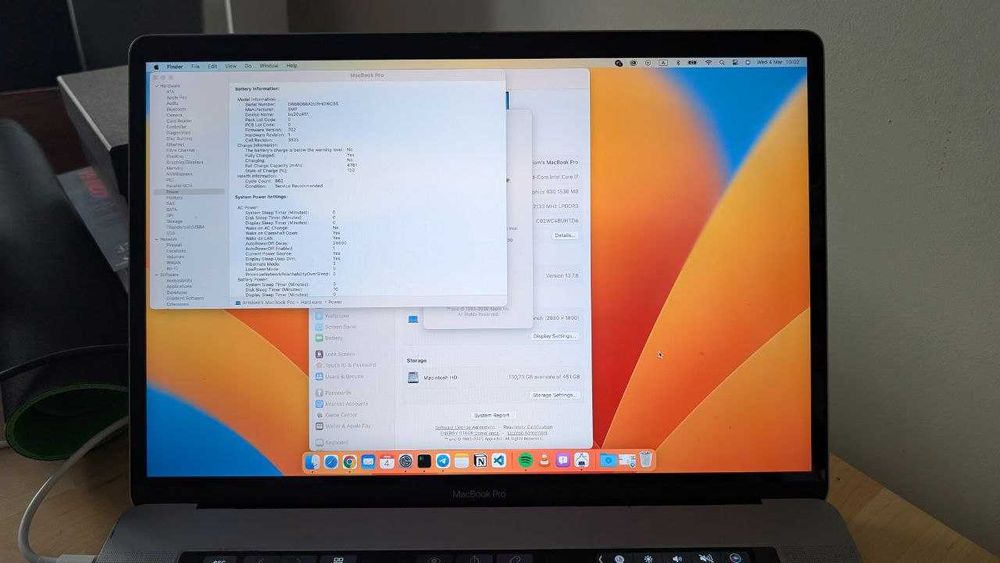Viewport: 1000px width, 563px height.
Task: Click the Display Settings... button
Action: 554,335
